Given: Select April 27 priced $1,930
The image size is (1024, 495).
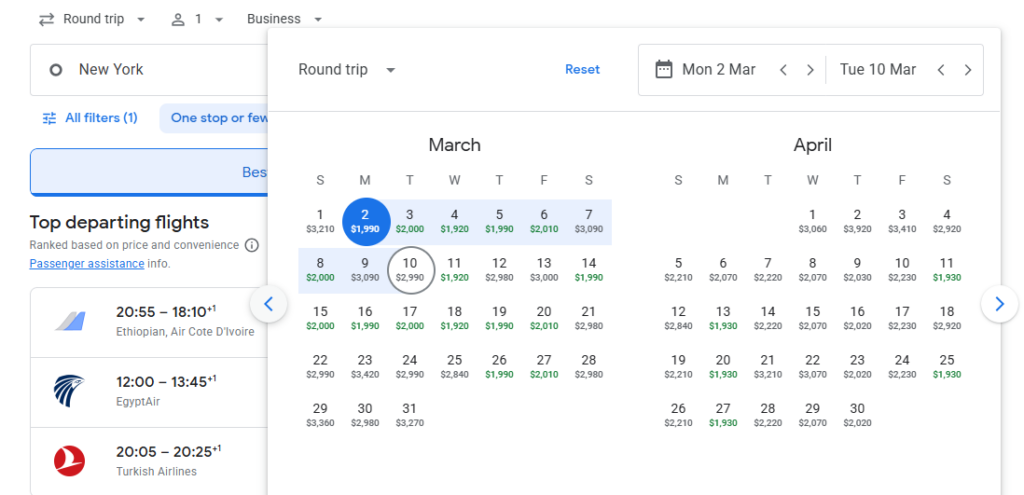Looking at the screenshot, I should [x=723, y=415].
